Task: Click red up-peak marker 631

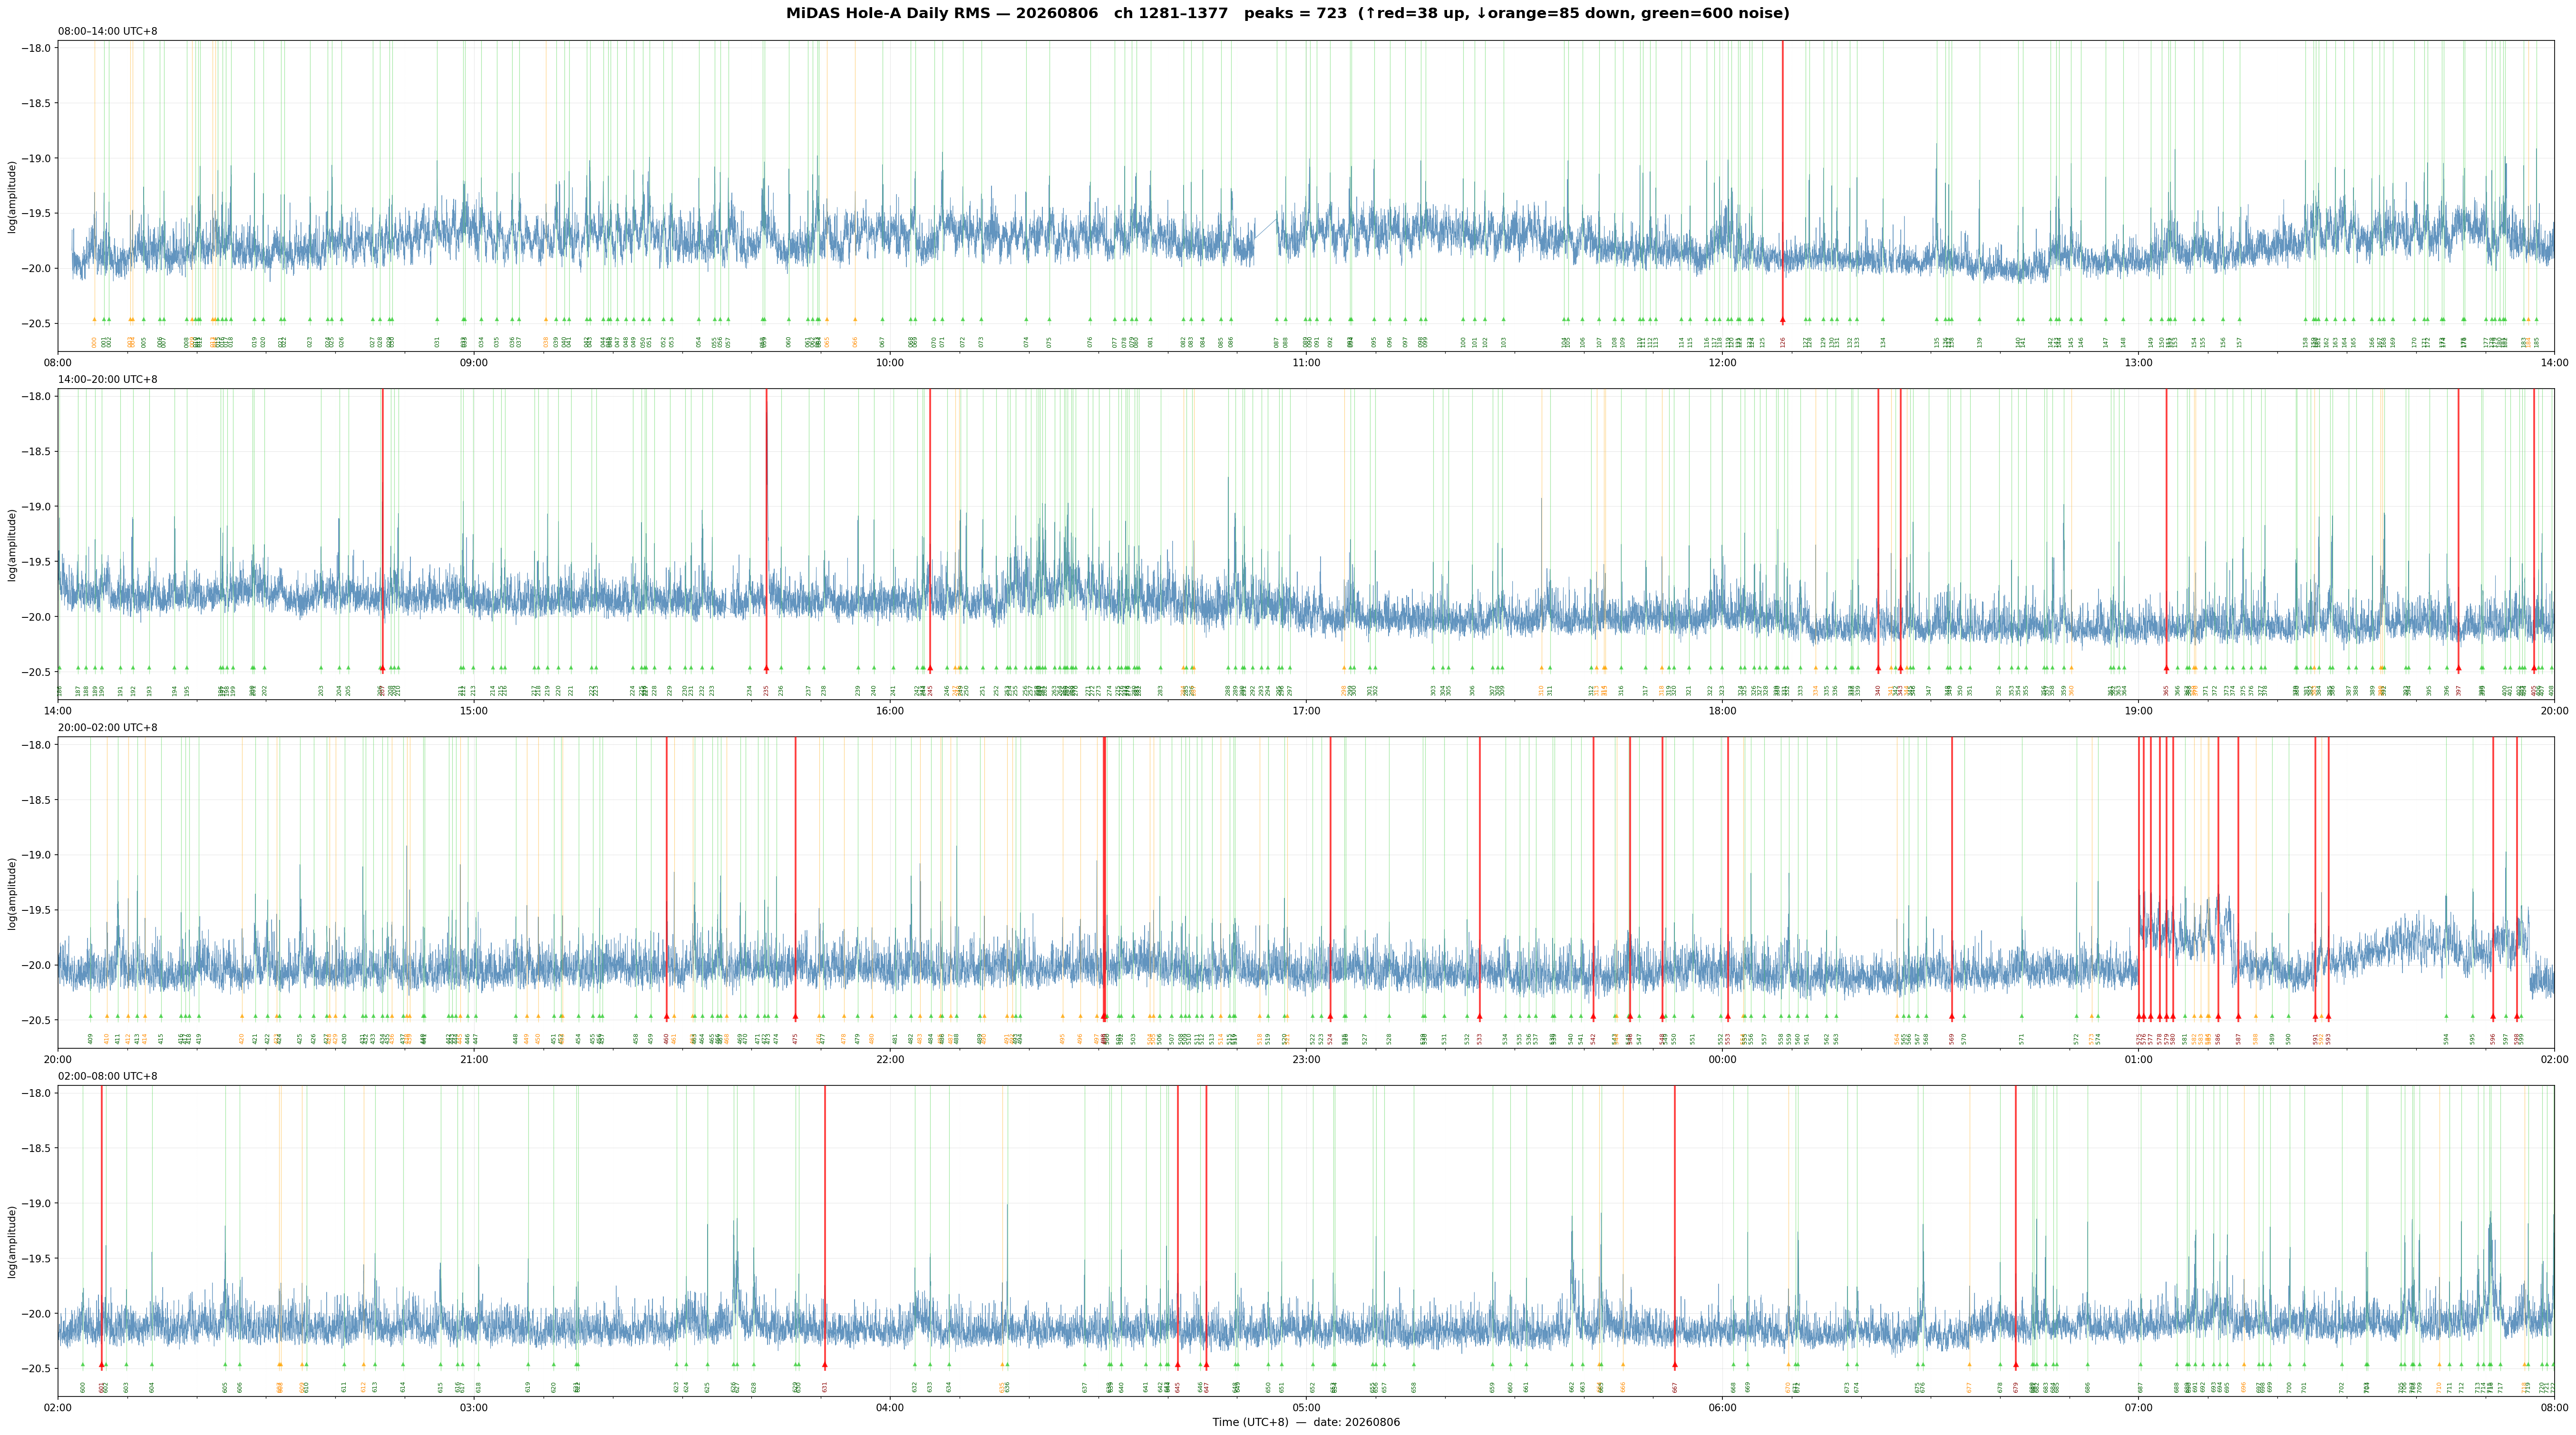Action: click(825, 1365)
